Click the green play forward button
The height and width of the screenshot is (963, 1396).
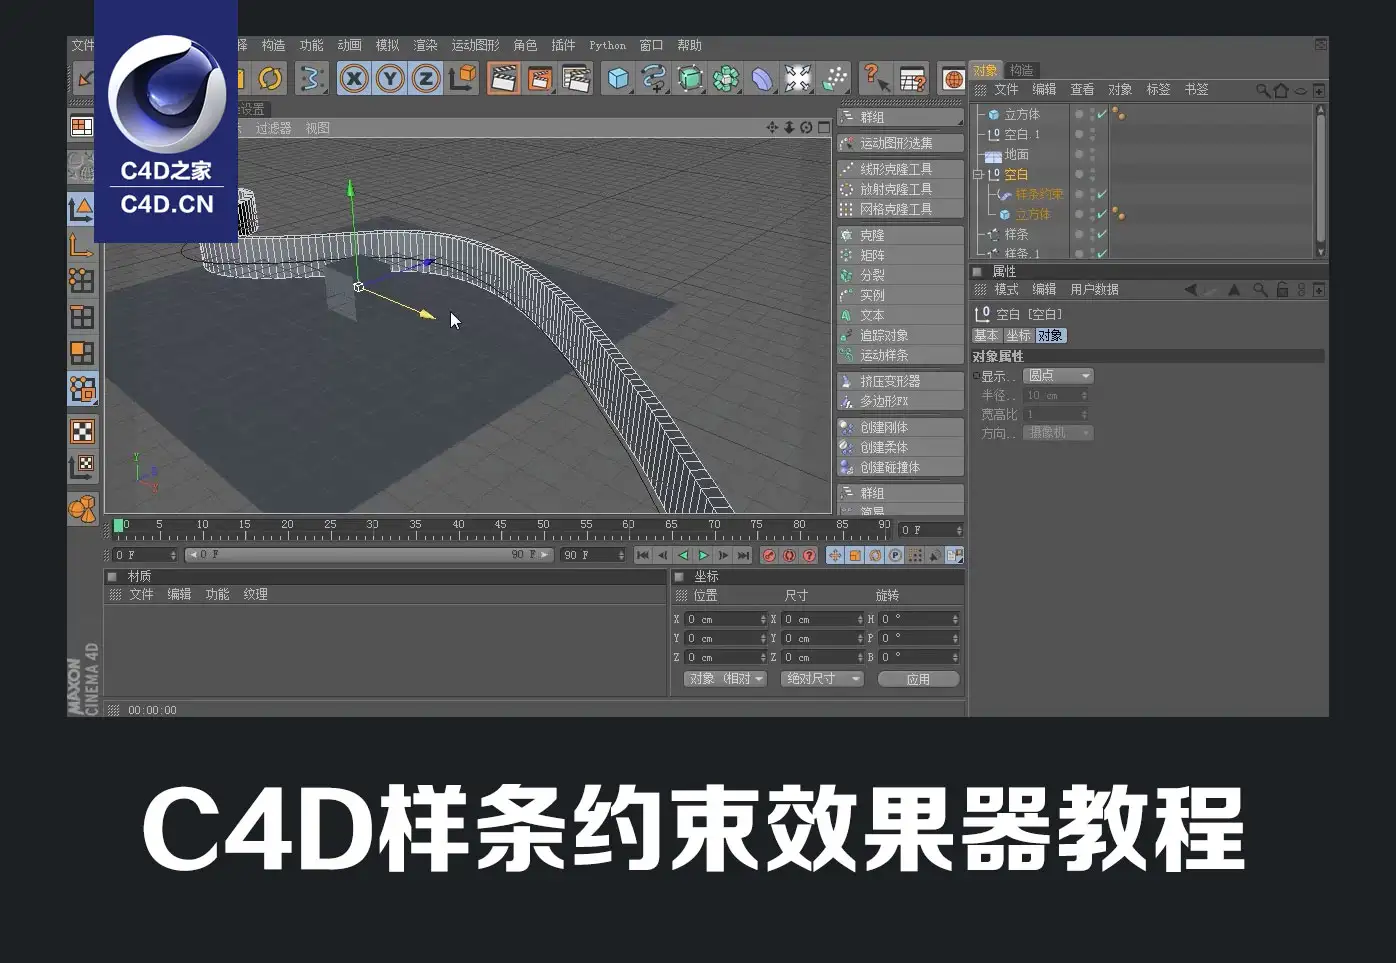click(703, 555)
